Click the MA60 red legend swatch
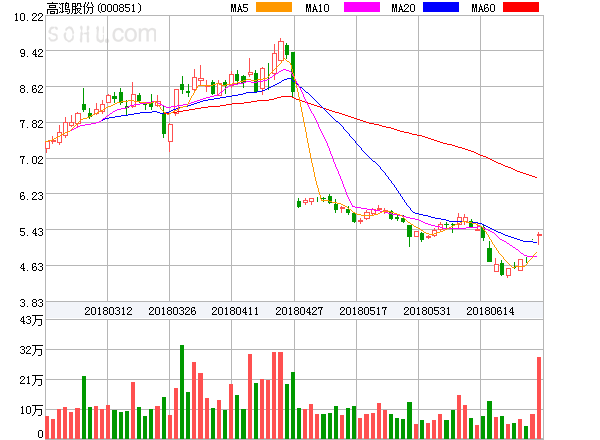 520,8
